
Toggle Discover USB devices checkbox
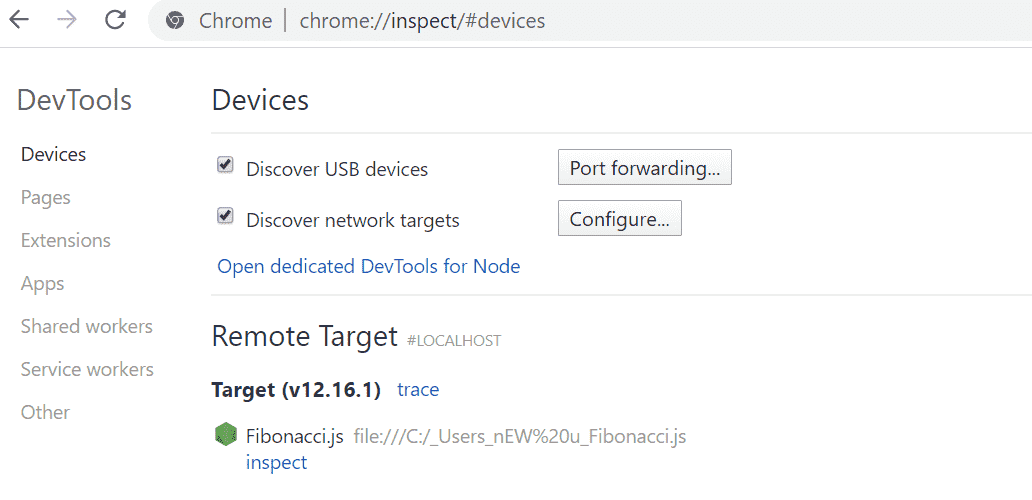[225, 165]
